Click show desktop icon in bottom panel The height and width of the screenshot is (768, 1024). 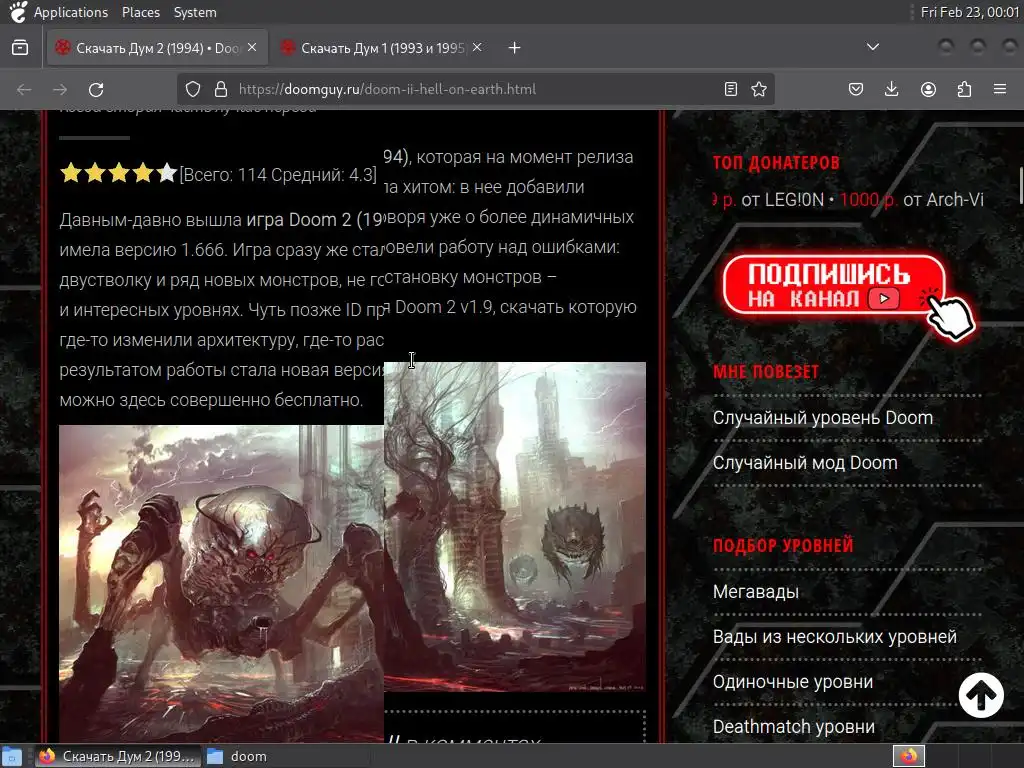tap(12, 756)
